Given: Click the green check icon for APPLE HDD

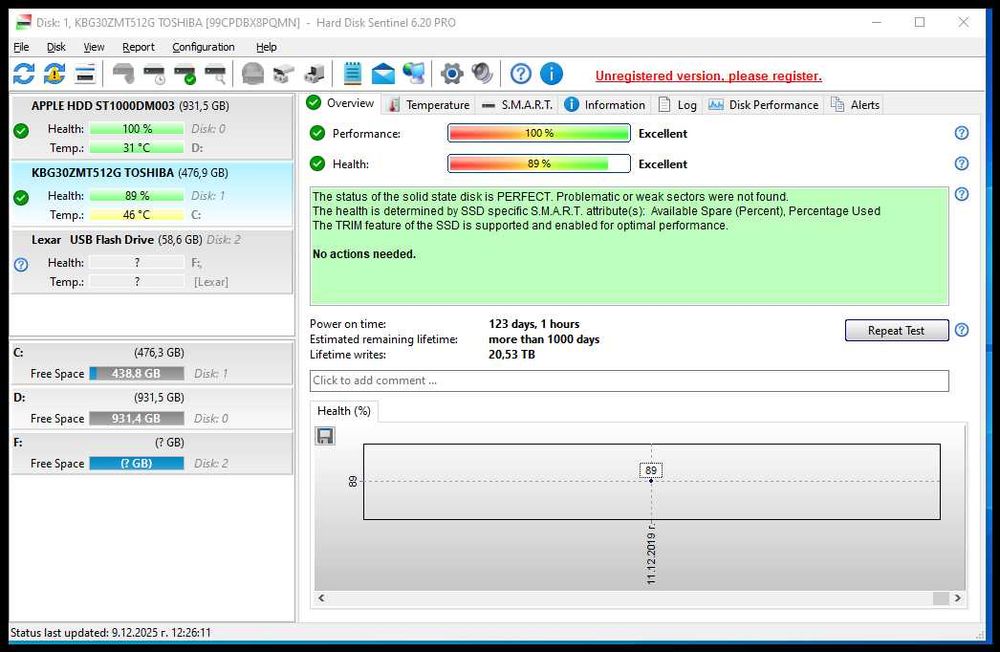Looking at the screenshot, I should click(x=21, y=131).
